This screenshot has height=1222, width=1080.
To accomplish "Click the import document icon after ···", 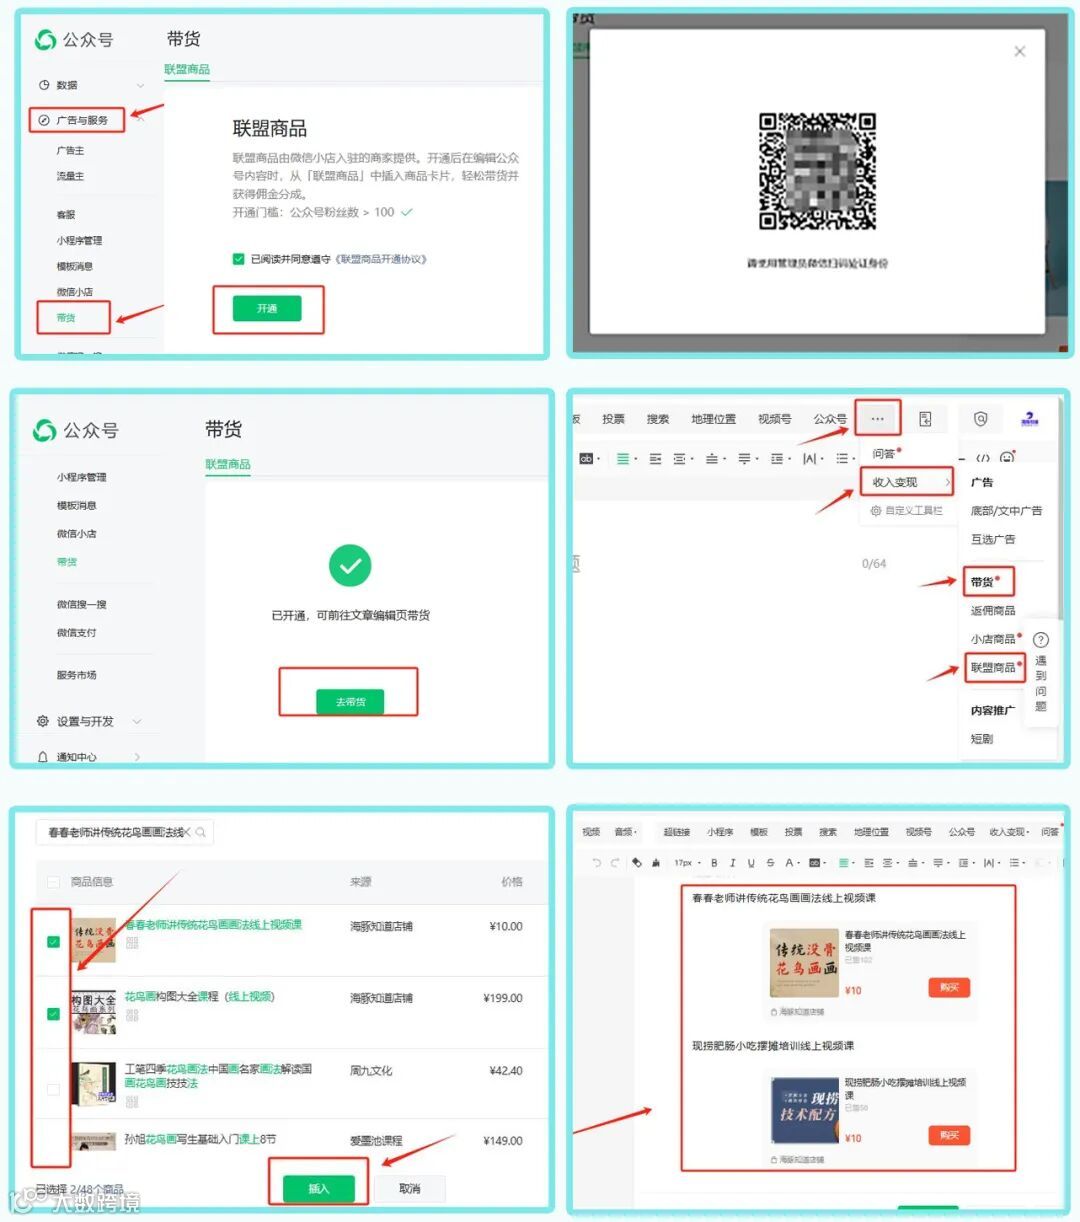I will pyautogui.click(x=925, y=419).
